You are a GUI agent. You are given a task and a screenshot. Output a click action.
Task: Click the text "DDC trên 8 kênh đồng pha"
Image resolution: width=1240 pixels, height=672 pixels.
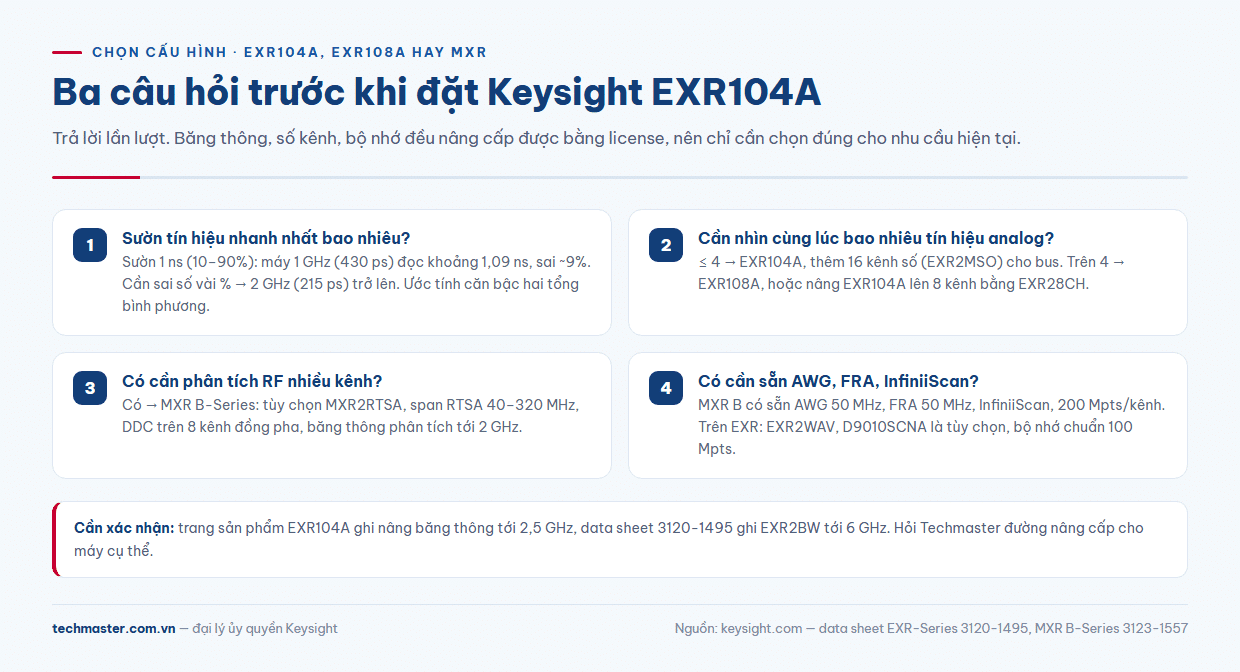(209, 429)
